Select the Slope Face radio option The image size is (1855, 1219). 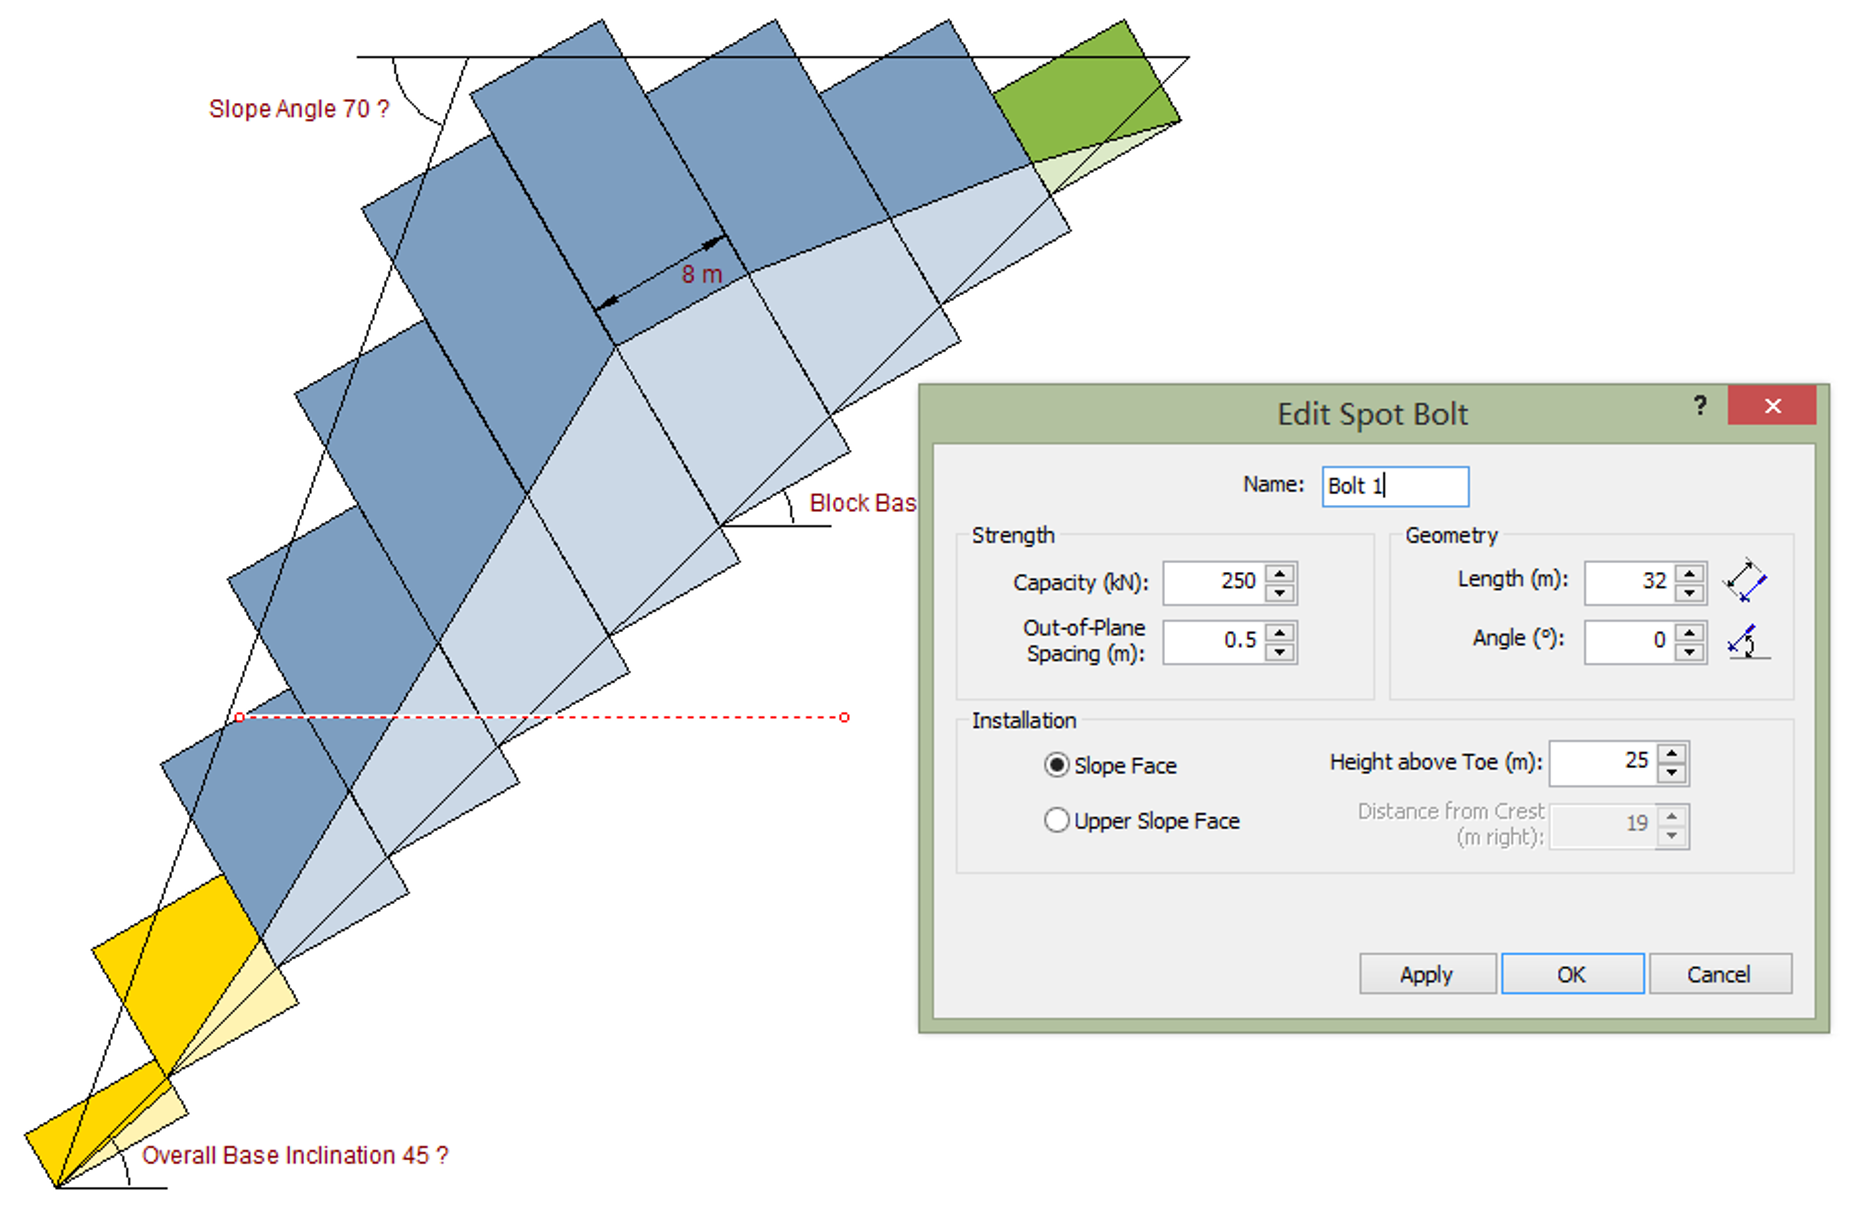1056,766
